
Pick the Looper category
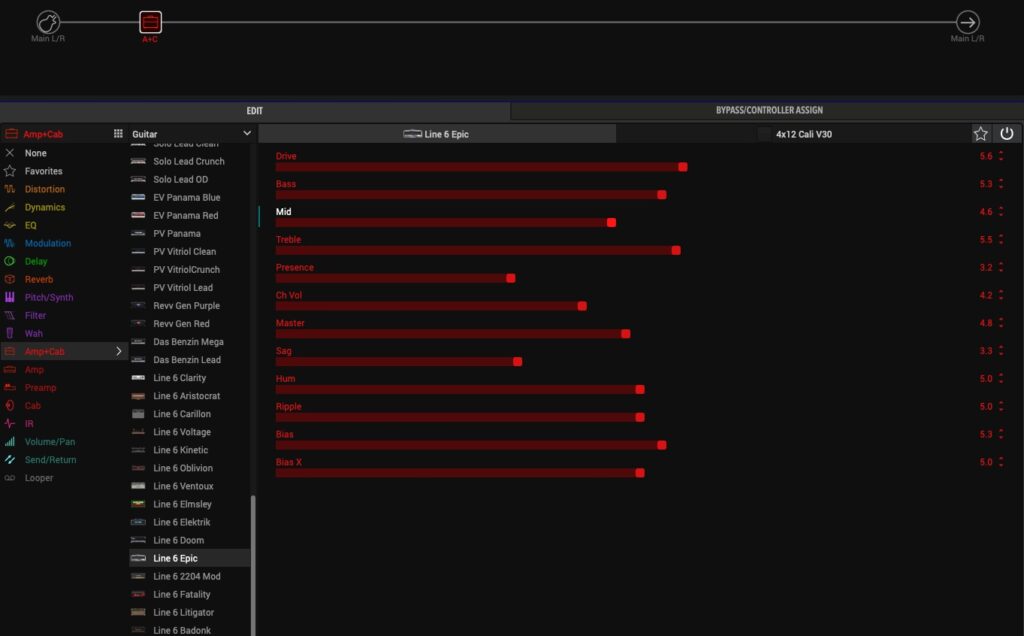pos(39,478)
